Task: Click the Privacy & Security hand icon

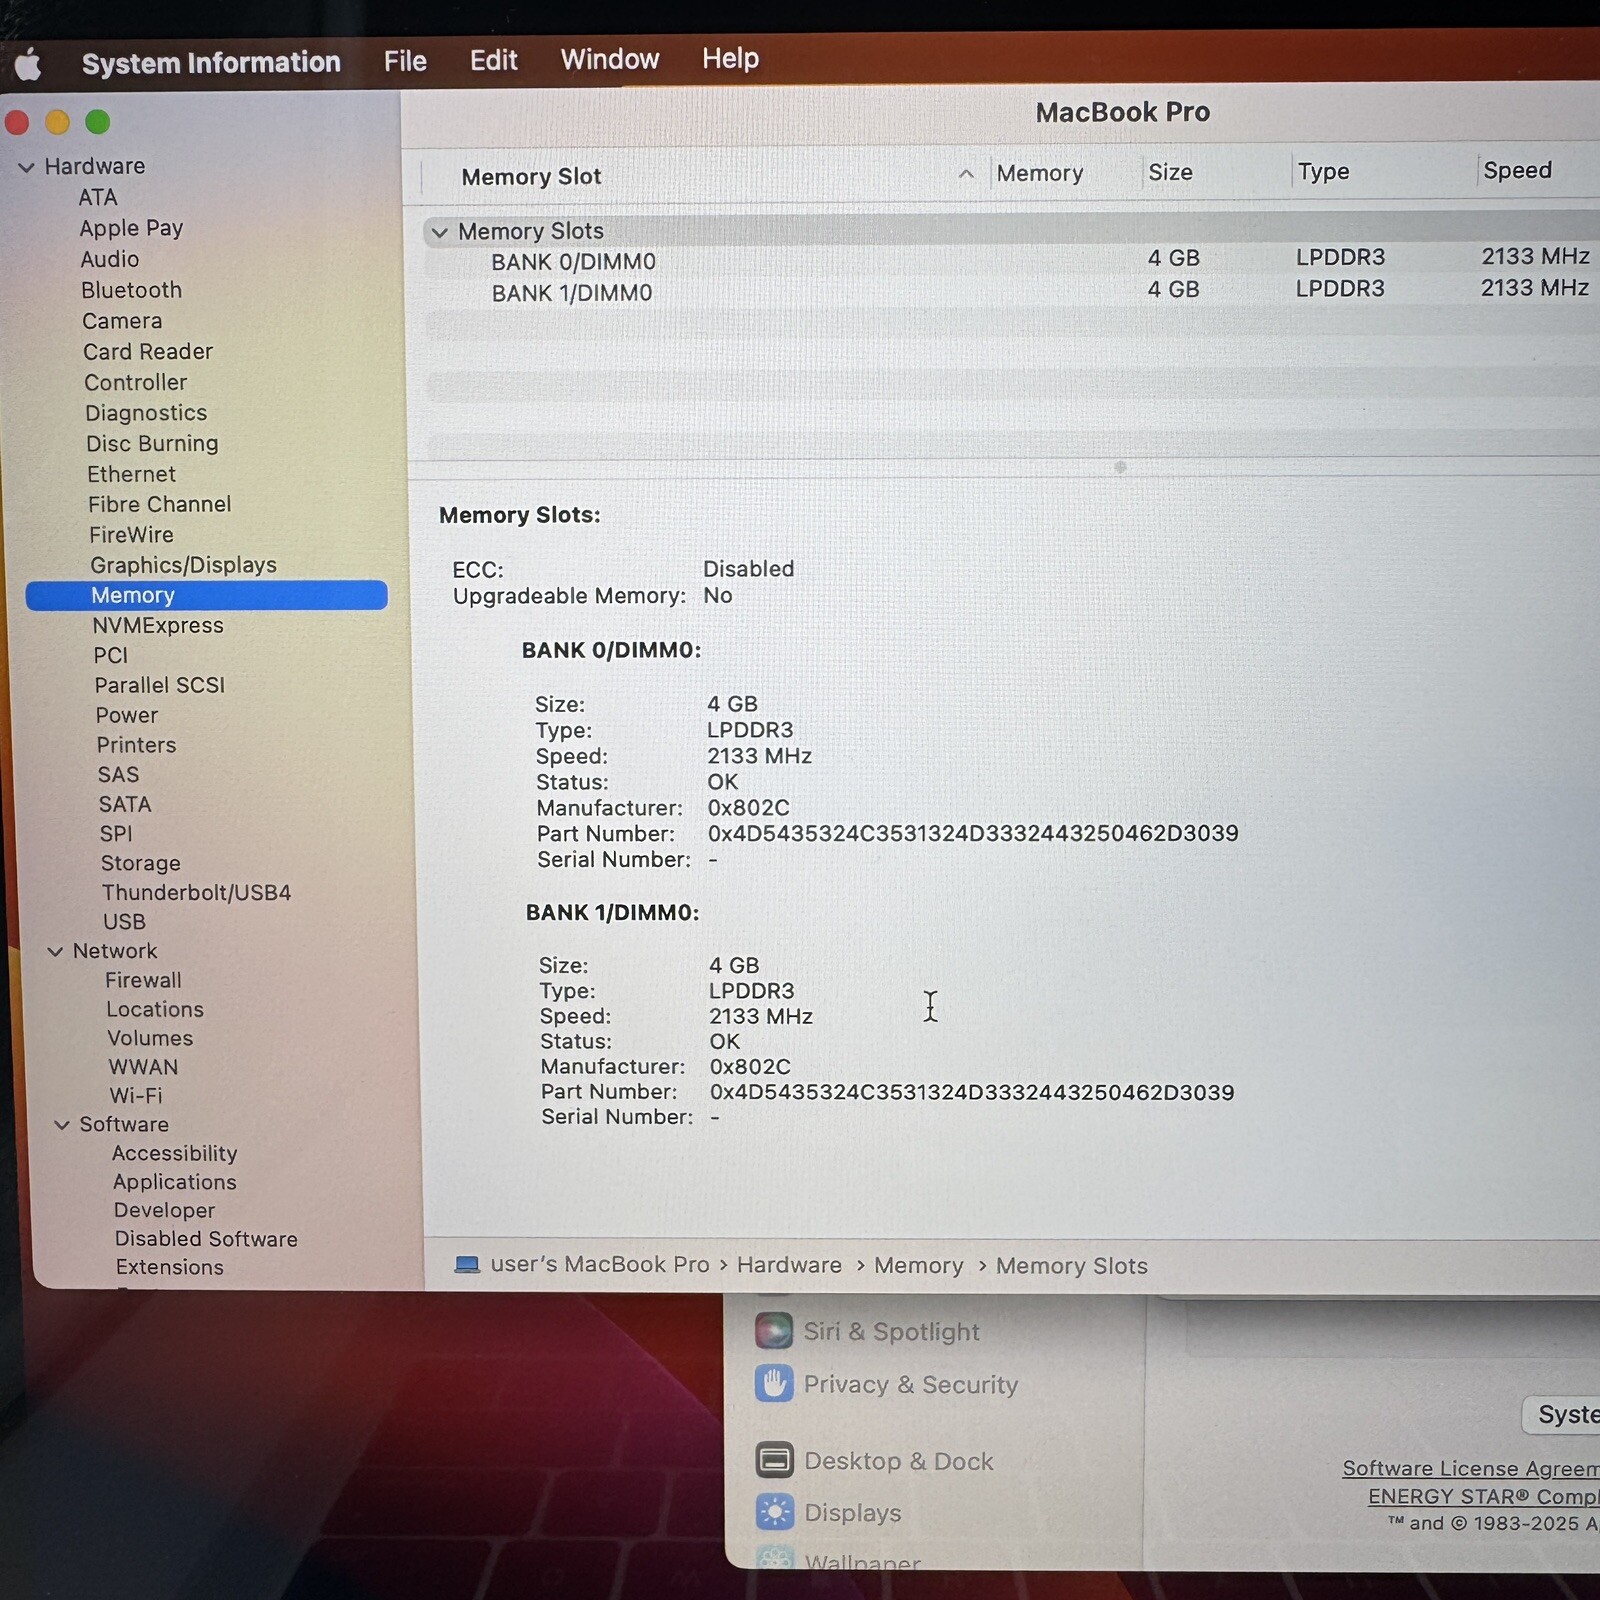Action: click(774, 1384)
